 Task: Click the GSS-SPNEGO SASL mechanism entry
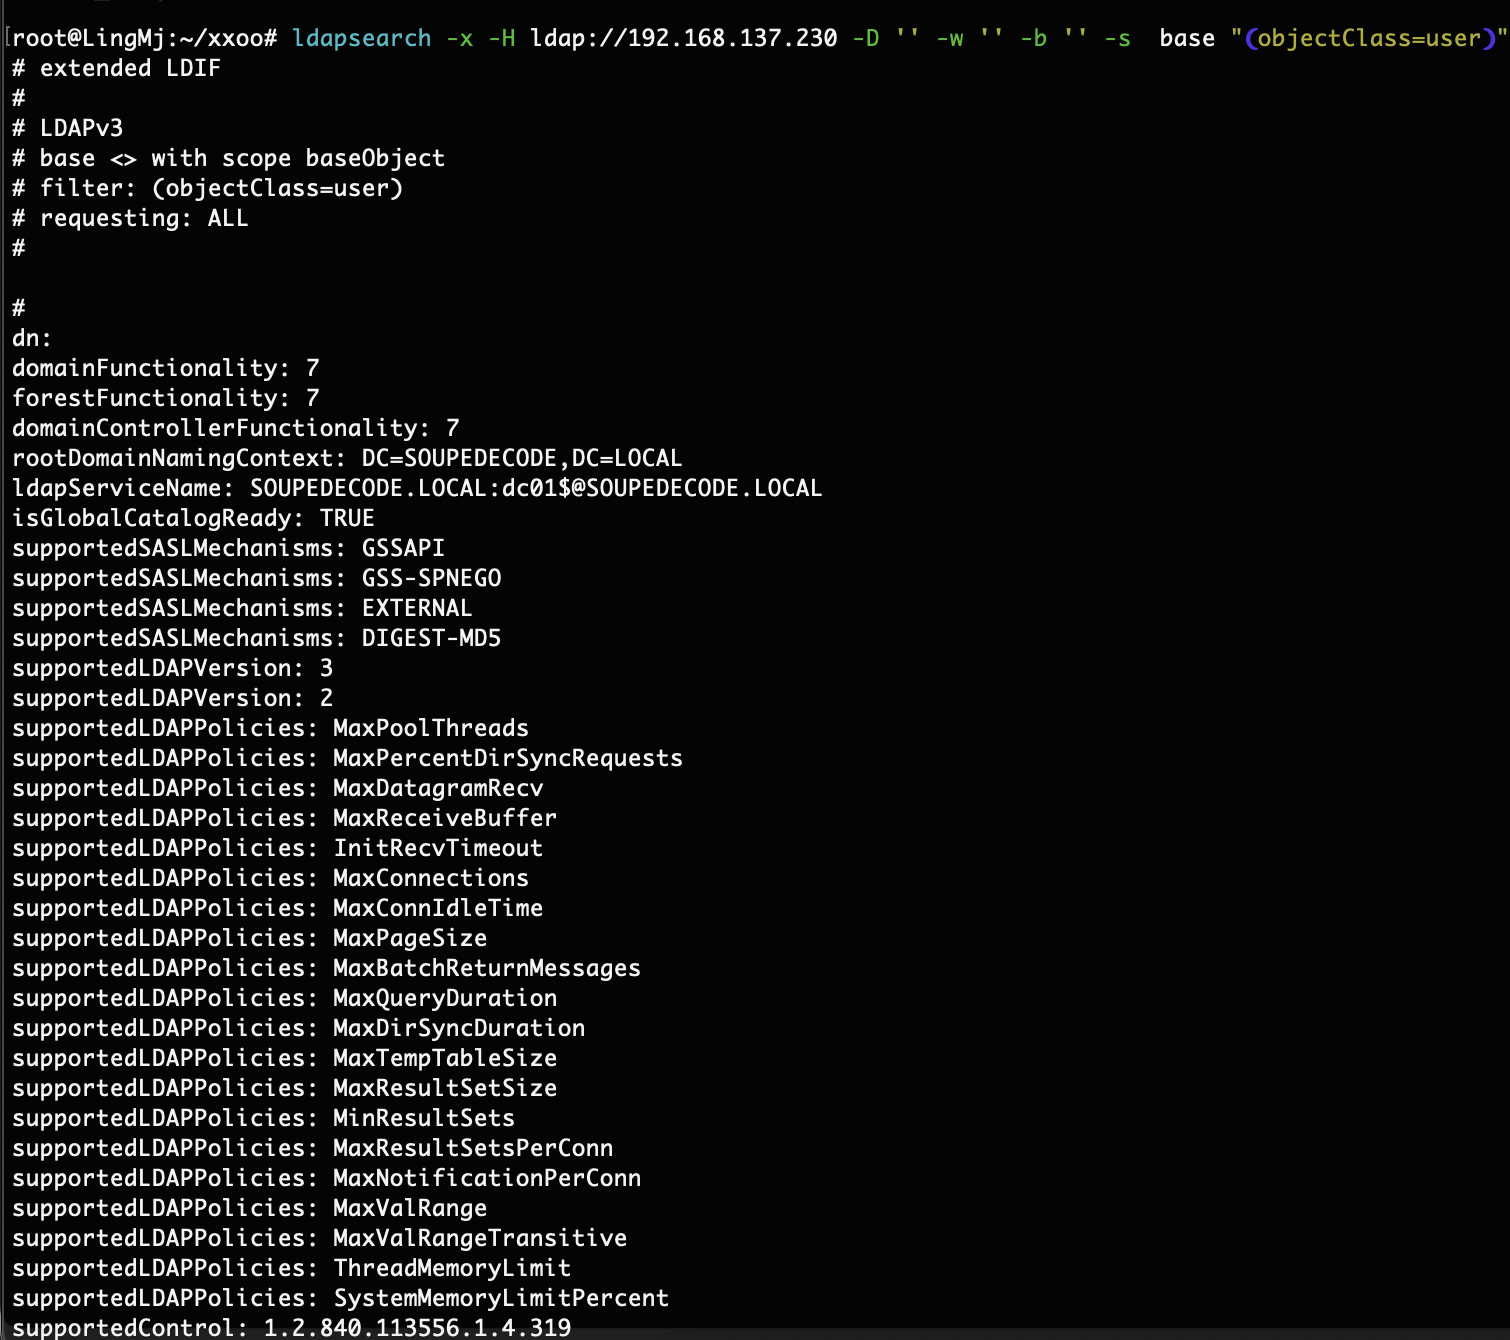point(431,578)
